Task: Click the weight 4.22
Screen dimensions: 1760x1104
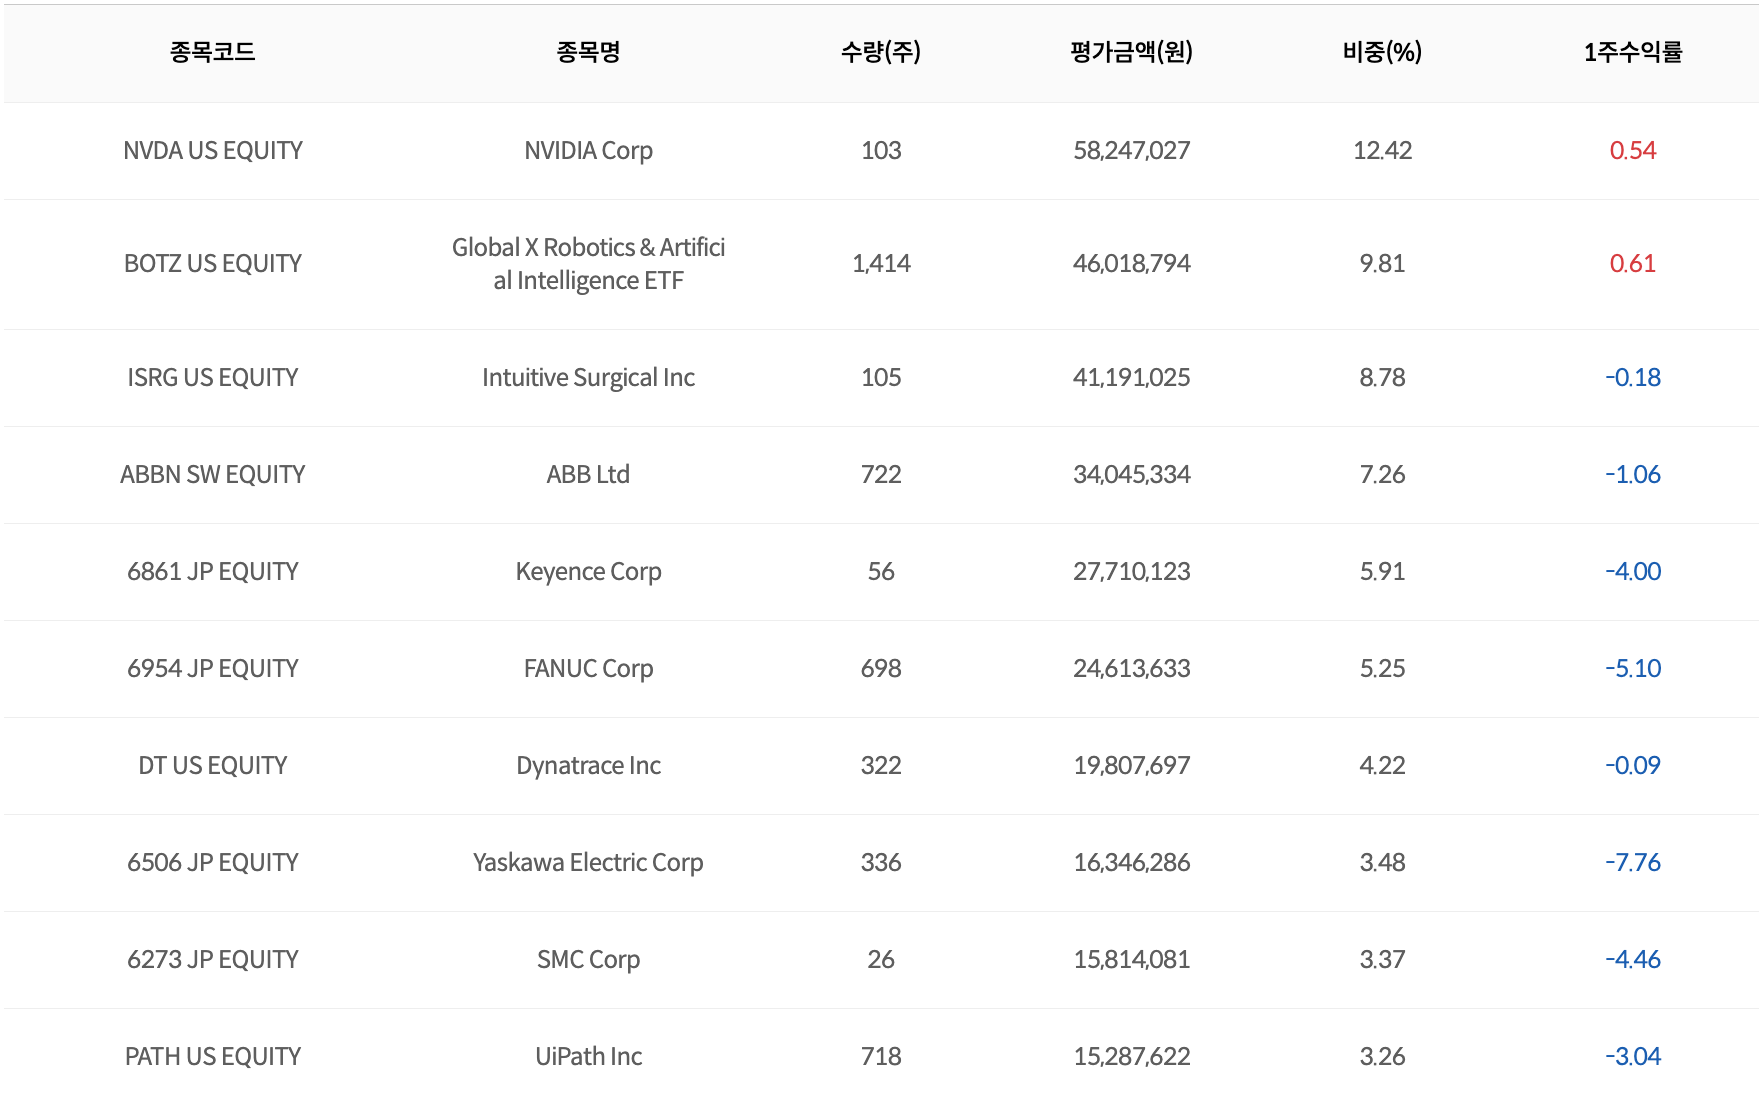Action: point(1382,765)
